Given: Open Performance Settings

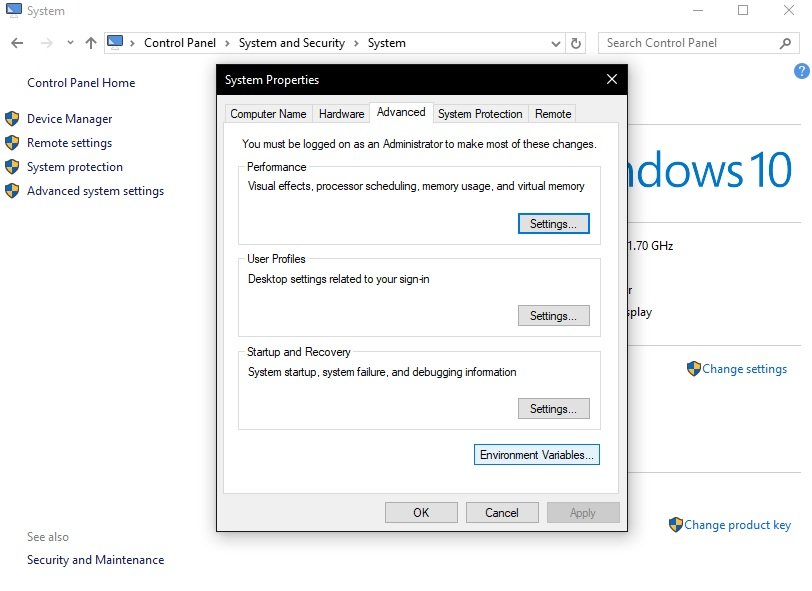Looking at the screenshot, I should (553, 224).
